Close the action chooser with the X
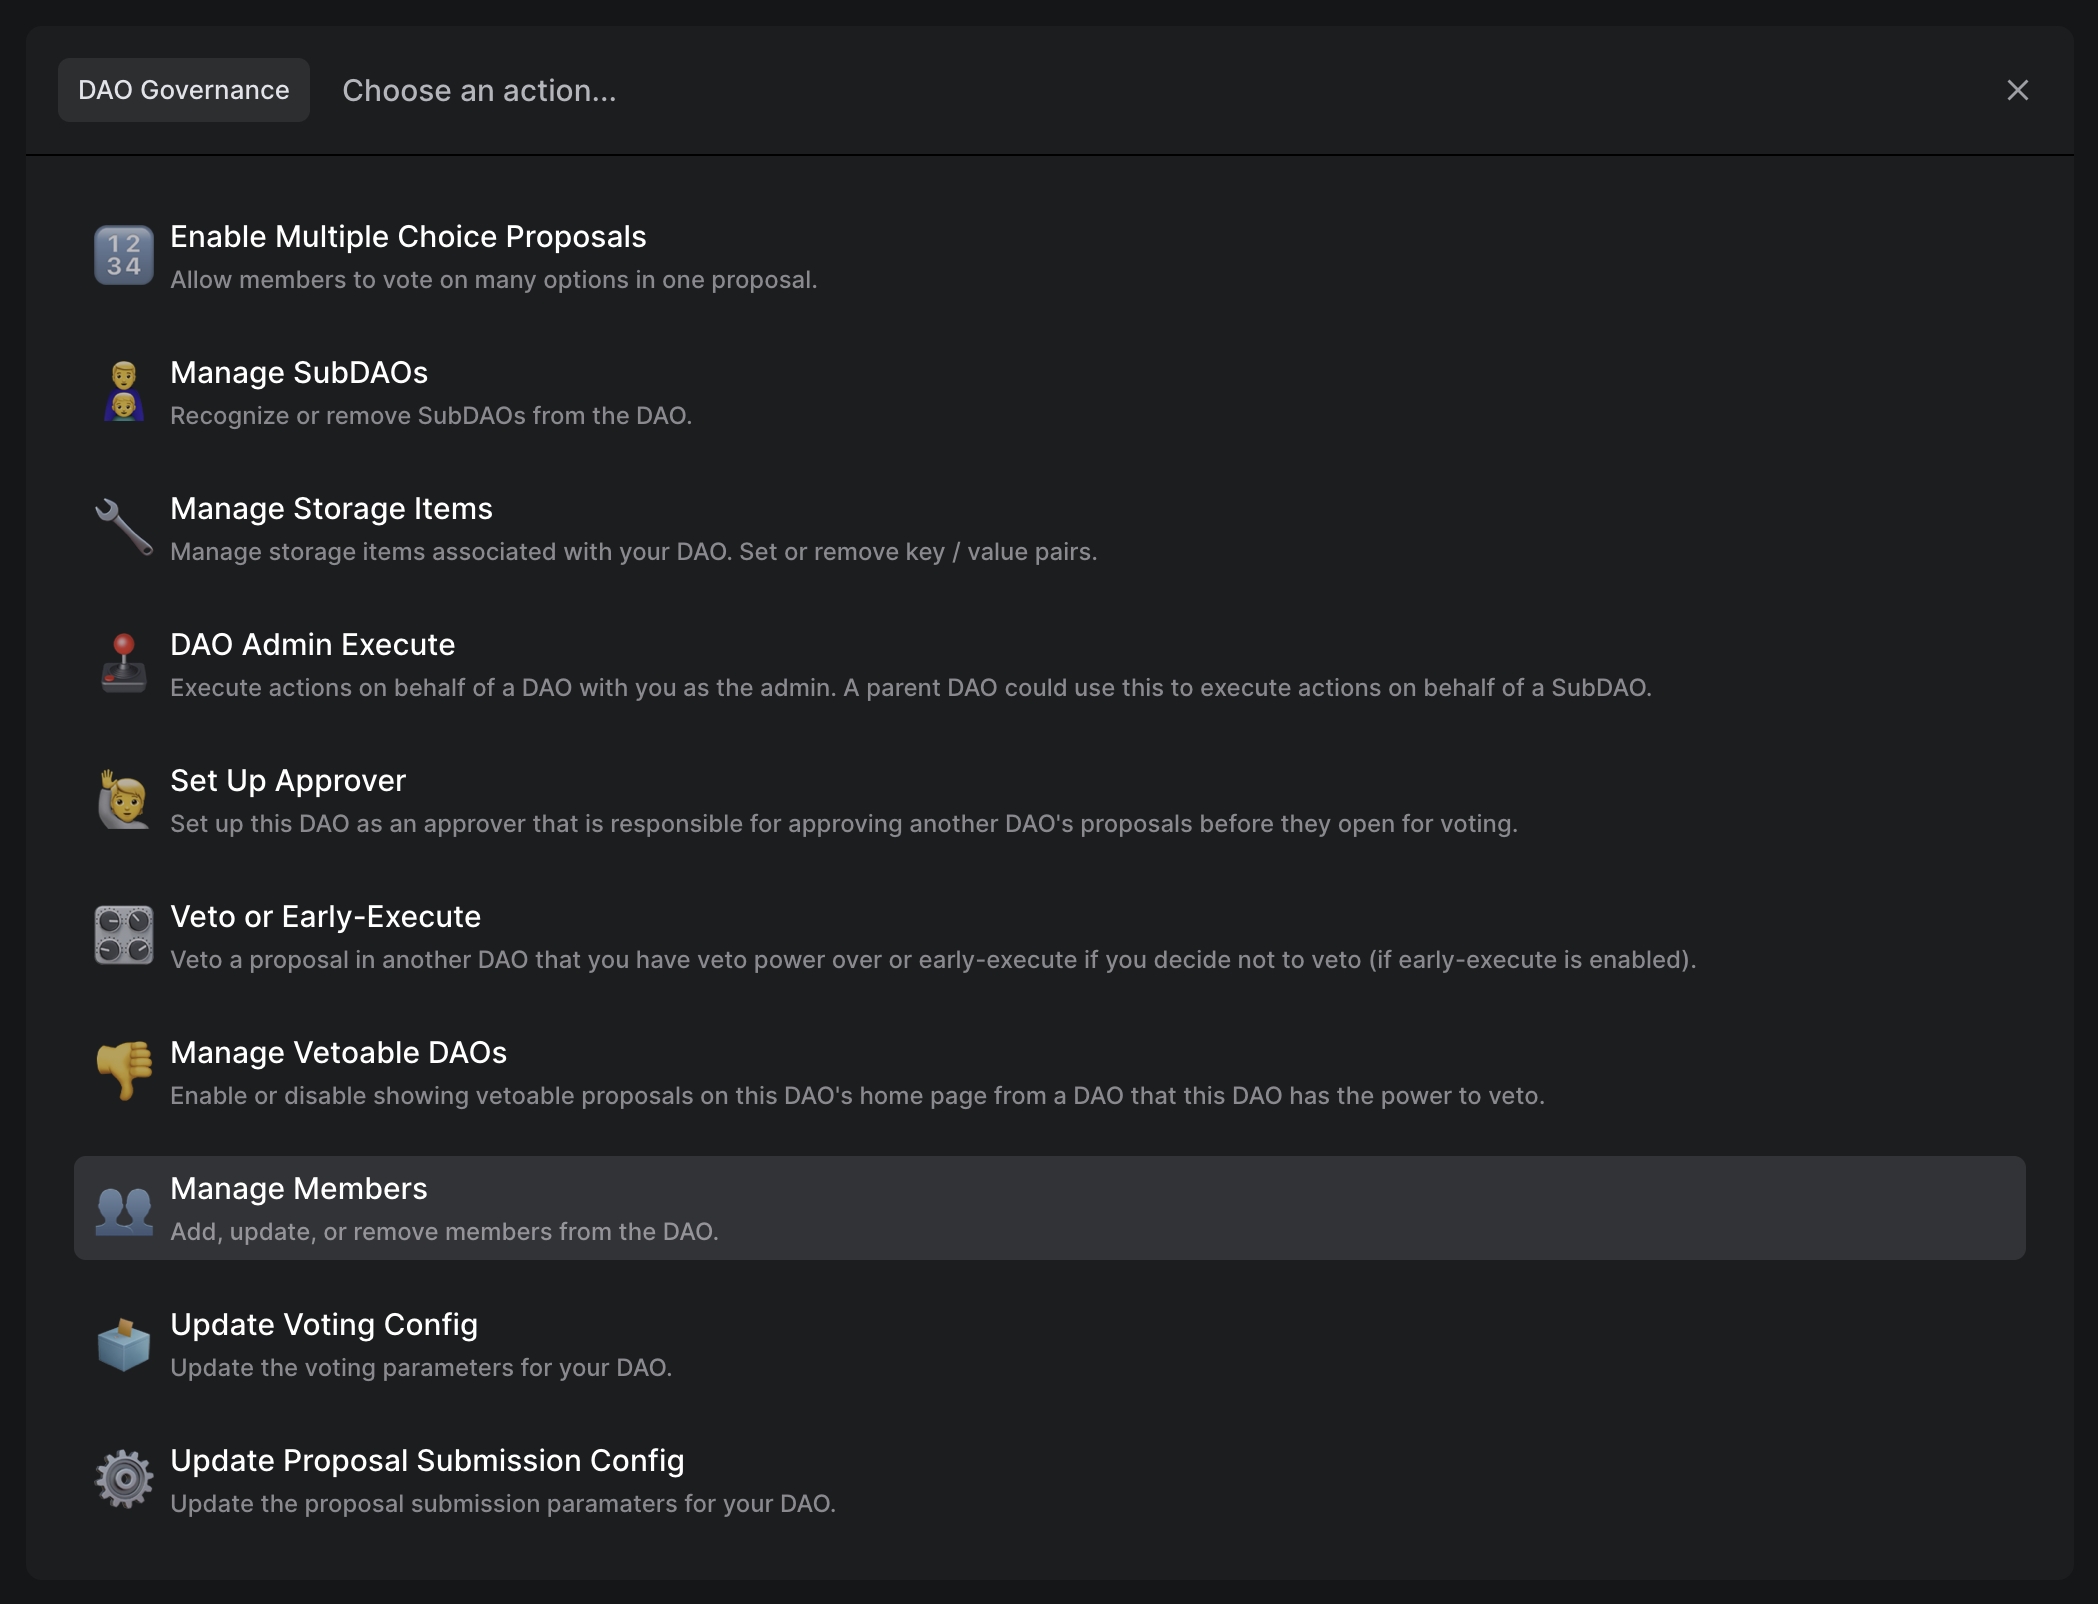Screen dimensions: 2098x1604 (x=2018, y=90)
